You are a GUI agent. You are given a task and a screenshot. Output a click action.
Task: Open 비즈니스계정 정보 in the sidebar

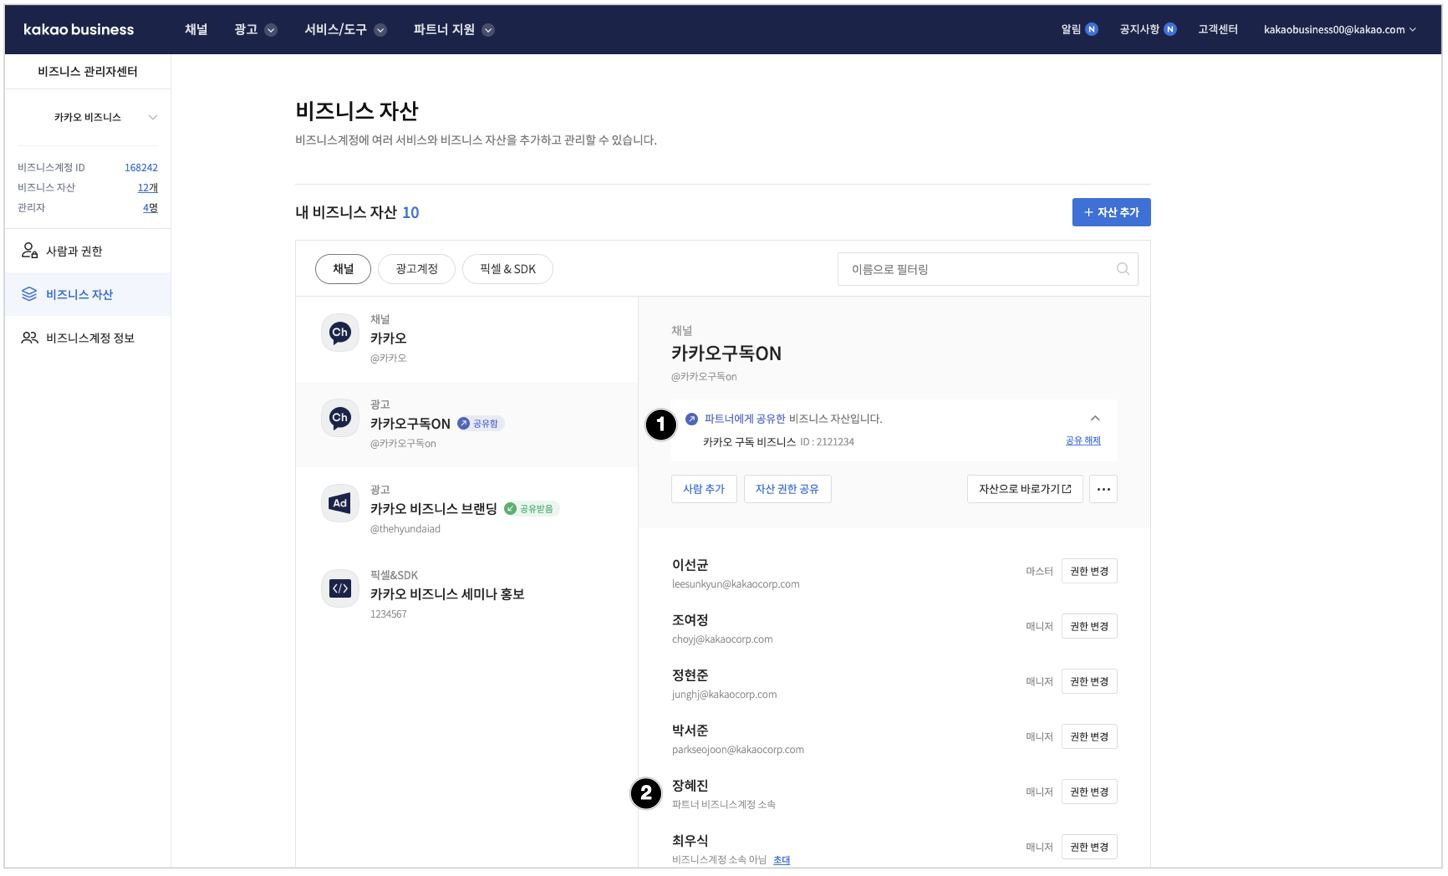[x=89, y=338]
